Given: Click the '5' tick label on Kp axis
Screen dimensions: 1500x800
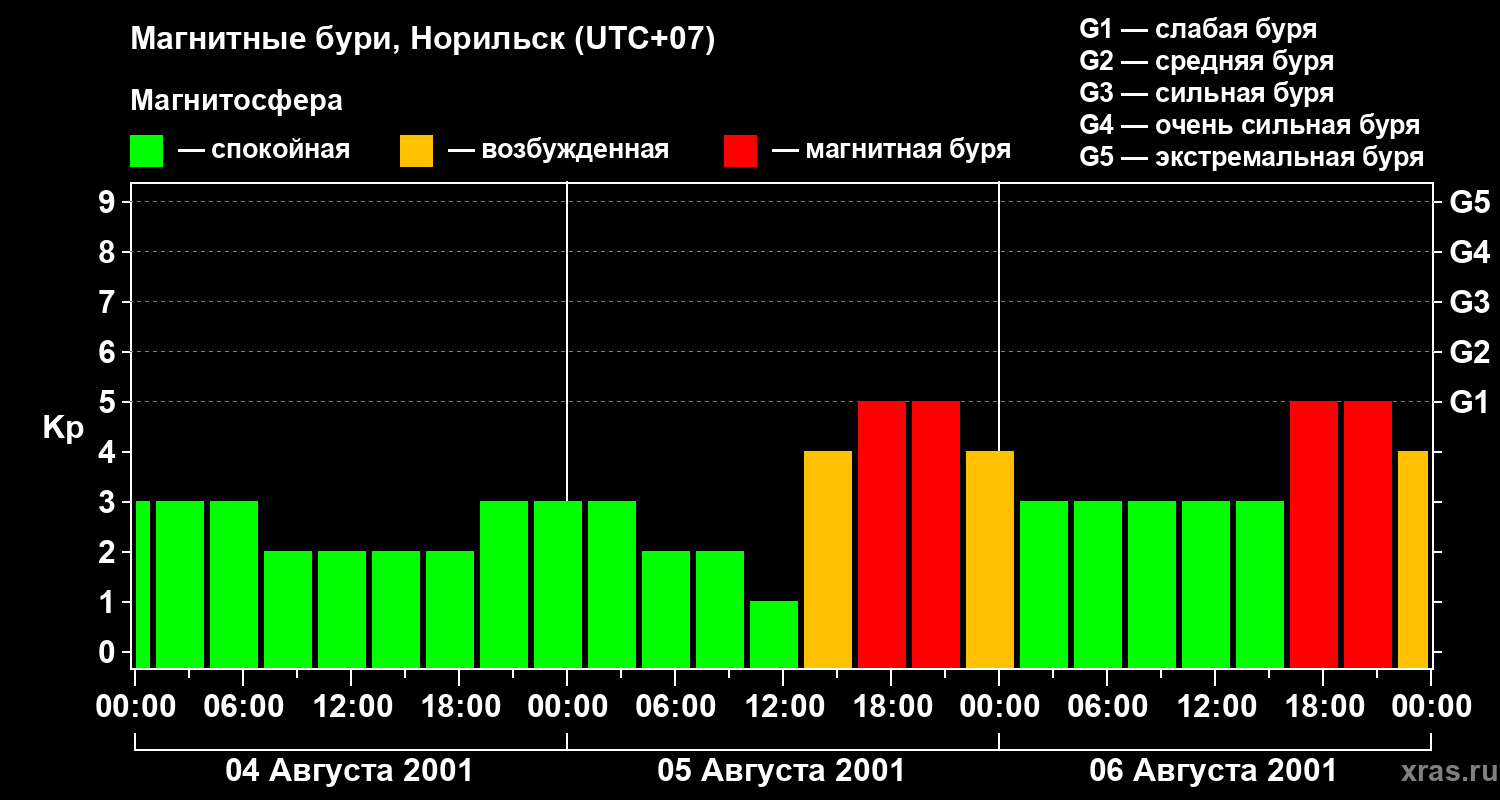Looking at the screenshot, I should coord(109,402).
